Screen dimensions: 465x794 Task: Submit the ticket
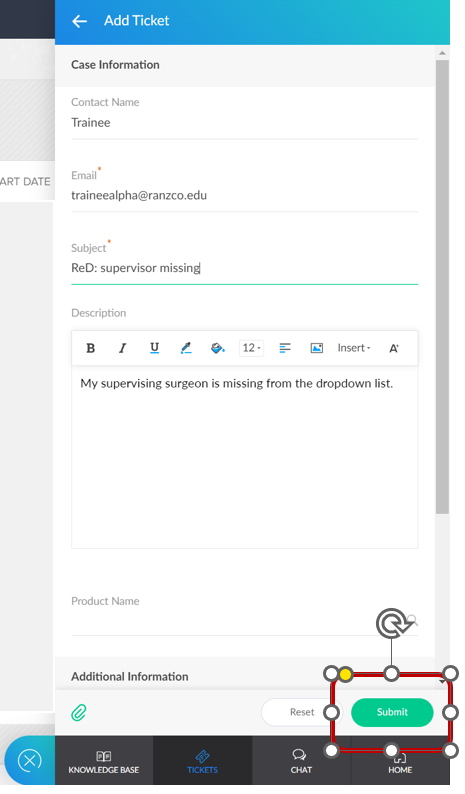pos(392,712)
